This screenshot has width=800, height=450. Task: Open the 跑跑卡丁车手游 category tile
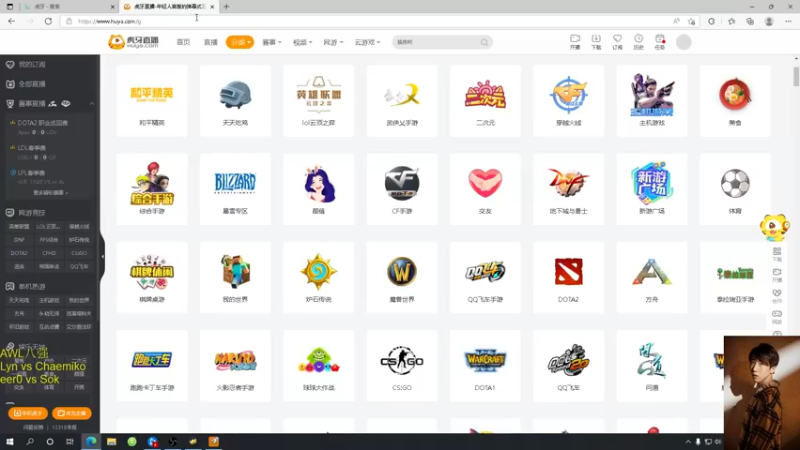[x=152, y=366]
